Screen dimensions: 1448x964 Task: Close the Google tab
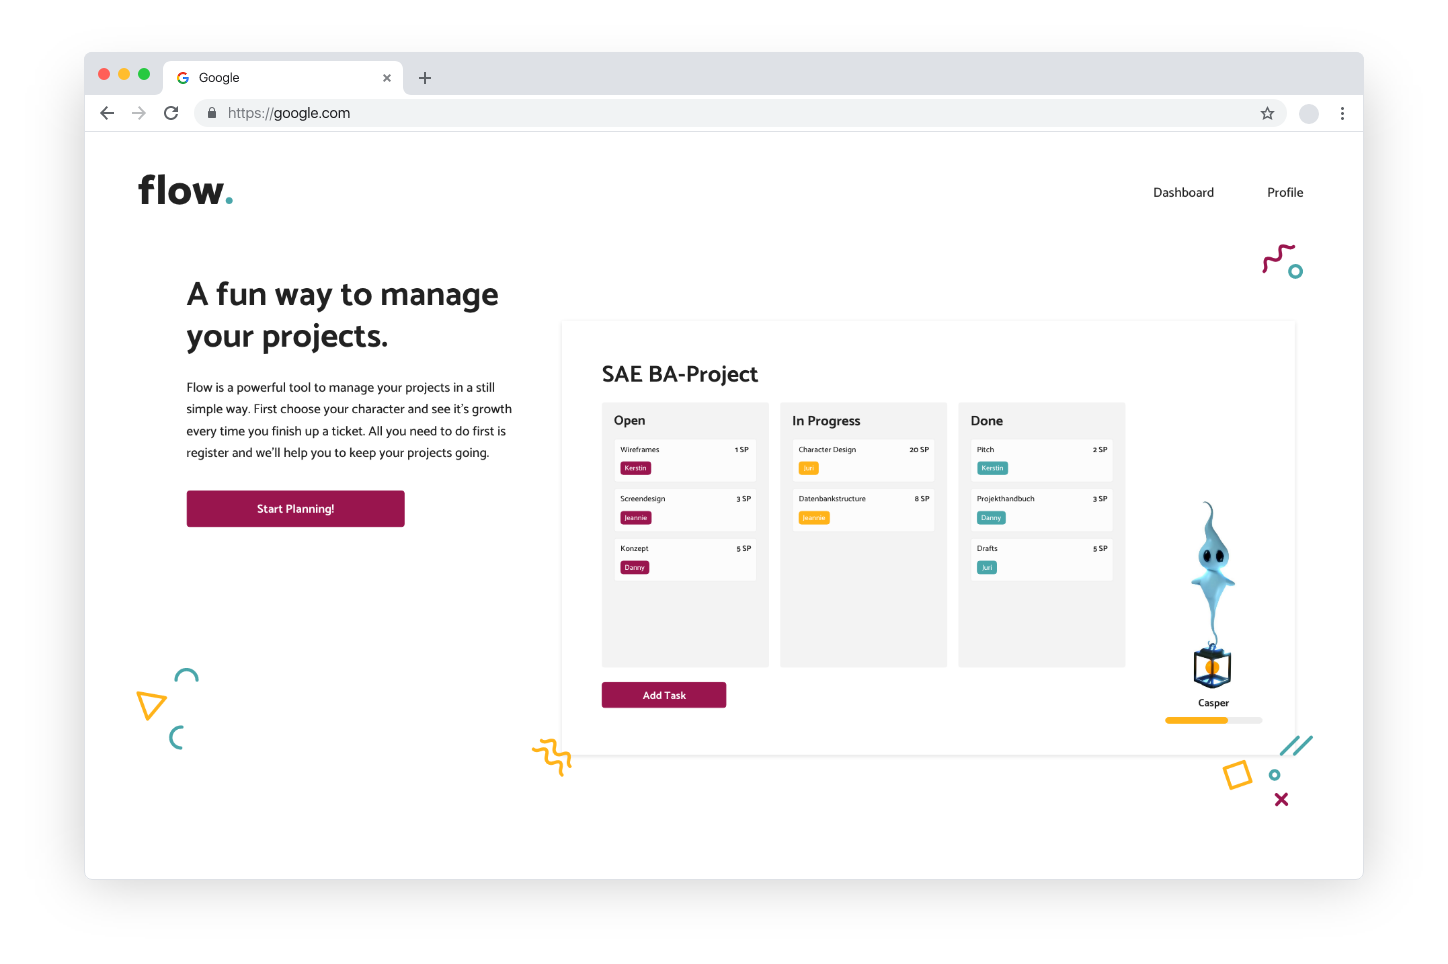[387, 78]
